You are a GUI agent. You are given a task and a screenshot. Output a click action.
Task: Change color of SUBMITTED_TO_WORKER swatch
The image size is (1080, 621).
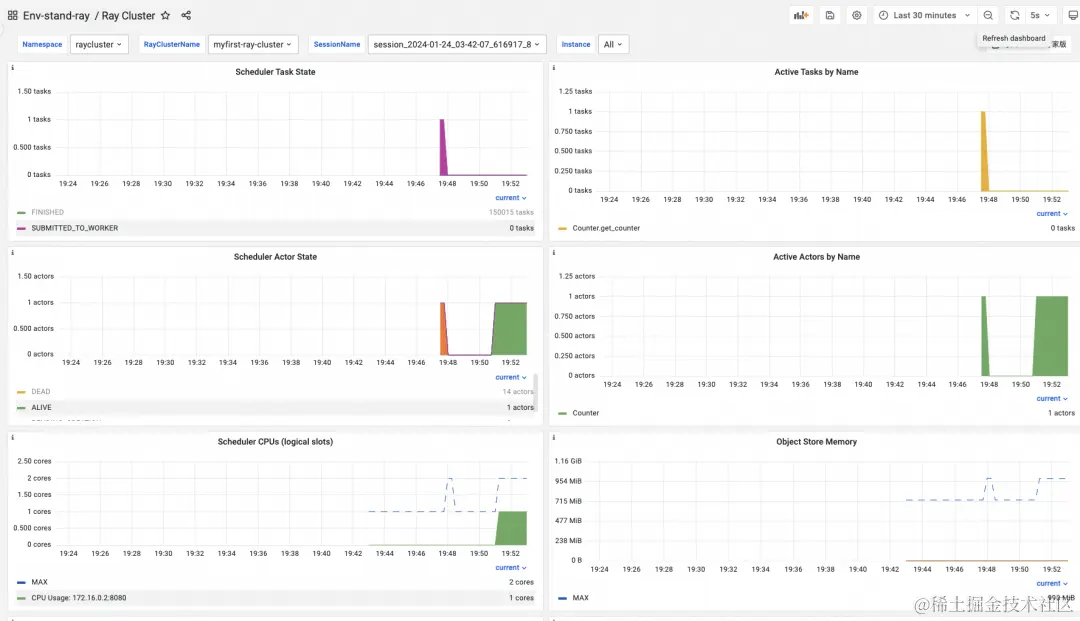click(21, 228)
